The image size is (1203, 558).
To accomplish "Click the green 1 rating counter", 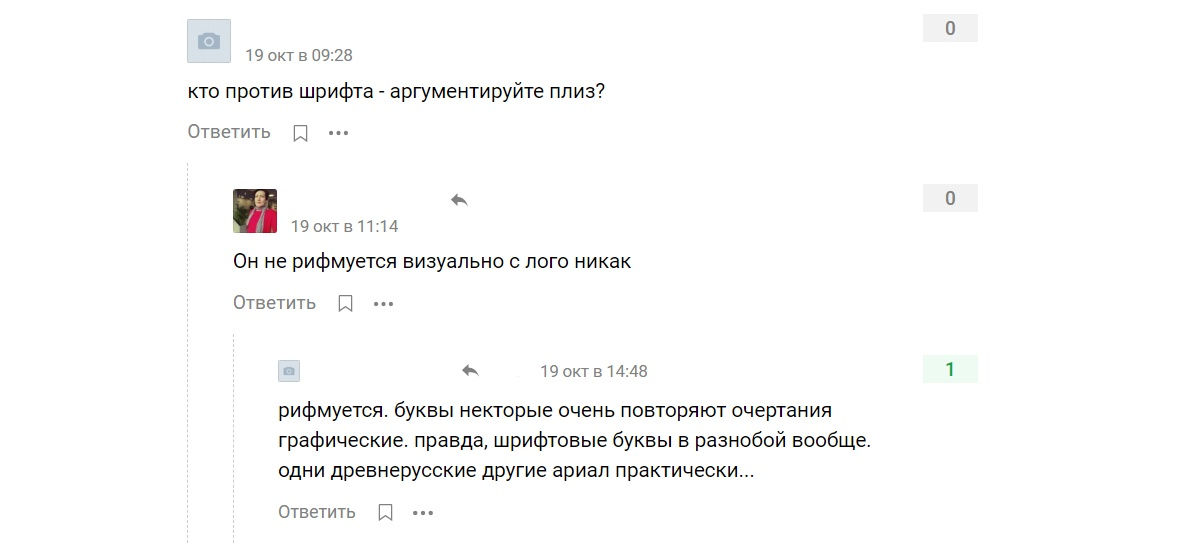I will click(x=950, y=370).
